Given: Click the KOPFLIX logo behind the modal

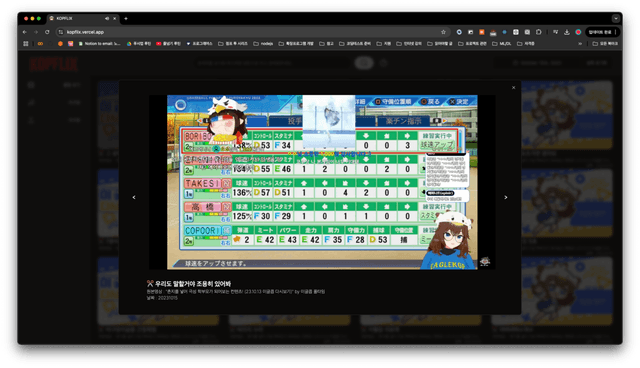Looking at the screenshot, I should tap(53, 64).
